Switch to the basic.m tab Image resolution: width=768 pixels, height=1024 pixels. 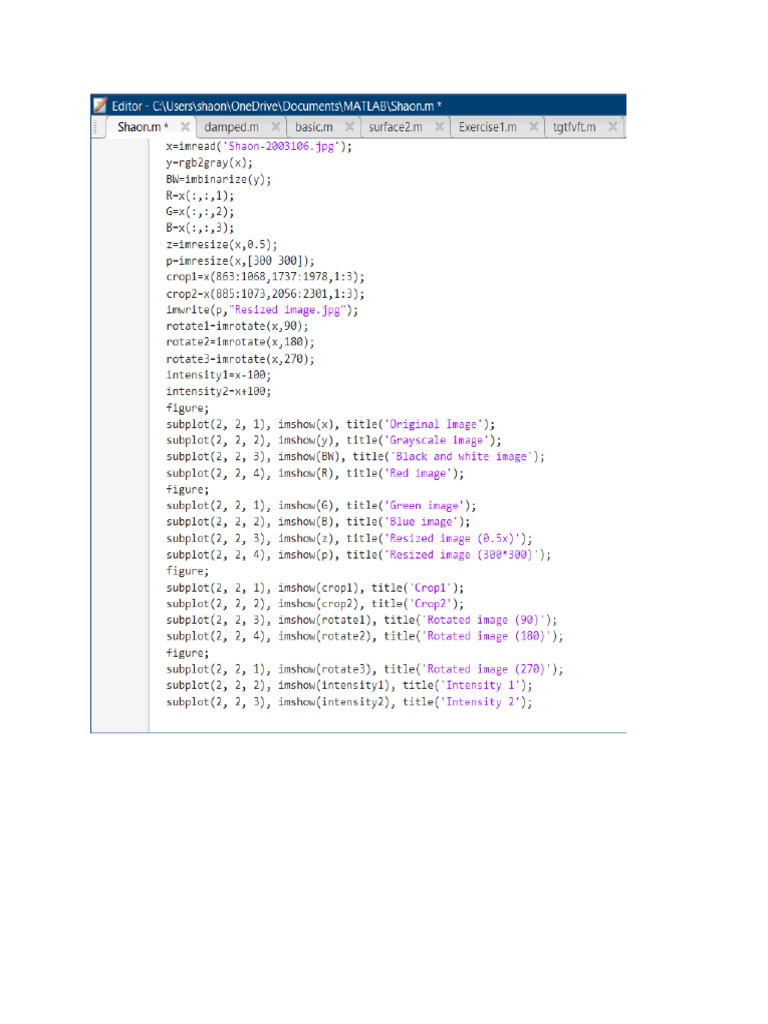tap(314, 127)
